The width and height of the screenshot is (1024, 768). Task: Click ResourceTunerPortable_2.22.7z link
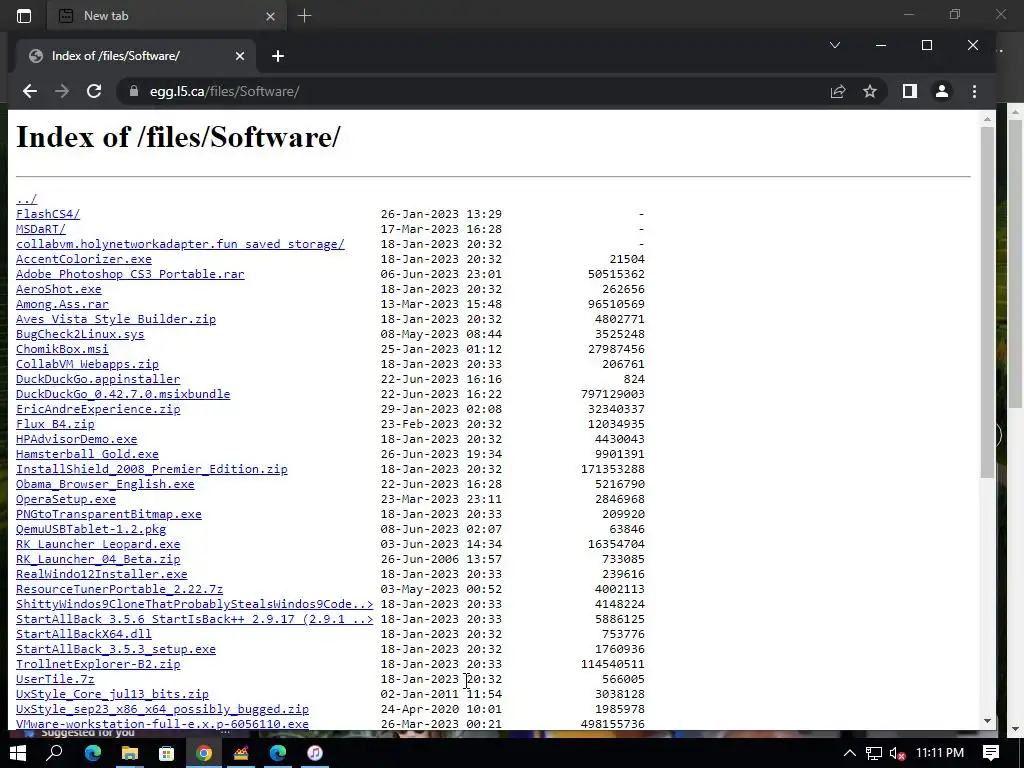click(120, 589)
